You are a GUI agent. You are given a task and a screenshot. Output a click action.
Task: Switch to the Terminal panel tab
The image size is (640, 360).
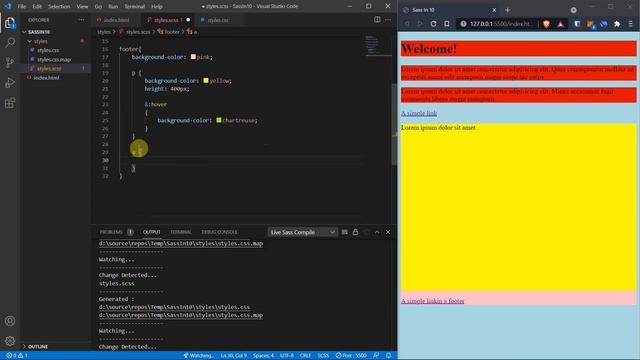(x=181, y=232)
